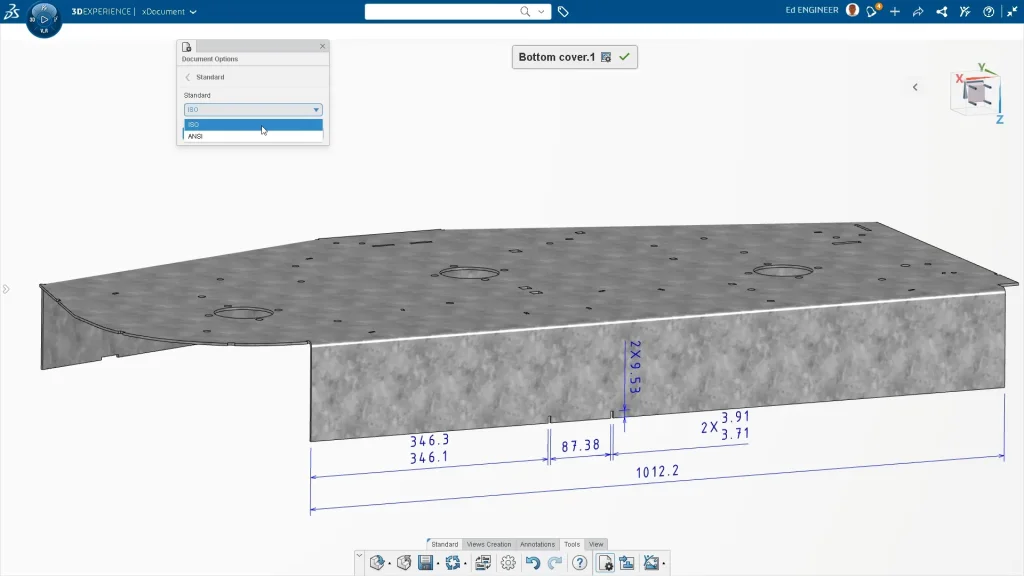Screen dimensions: 1024x576
Task: Open the 3DEXPERIENCE compass
Action: pos(43,19)
